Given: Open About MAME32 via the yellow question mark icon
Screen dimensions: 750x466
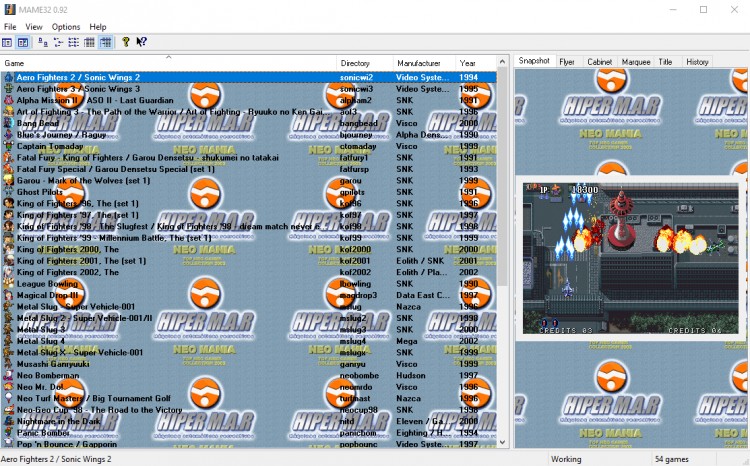Looking at the screenshot, I should coord(125,42).
